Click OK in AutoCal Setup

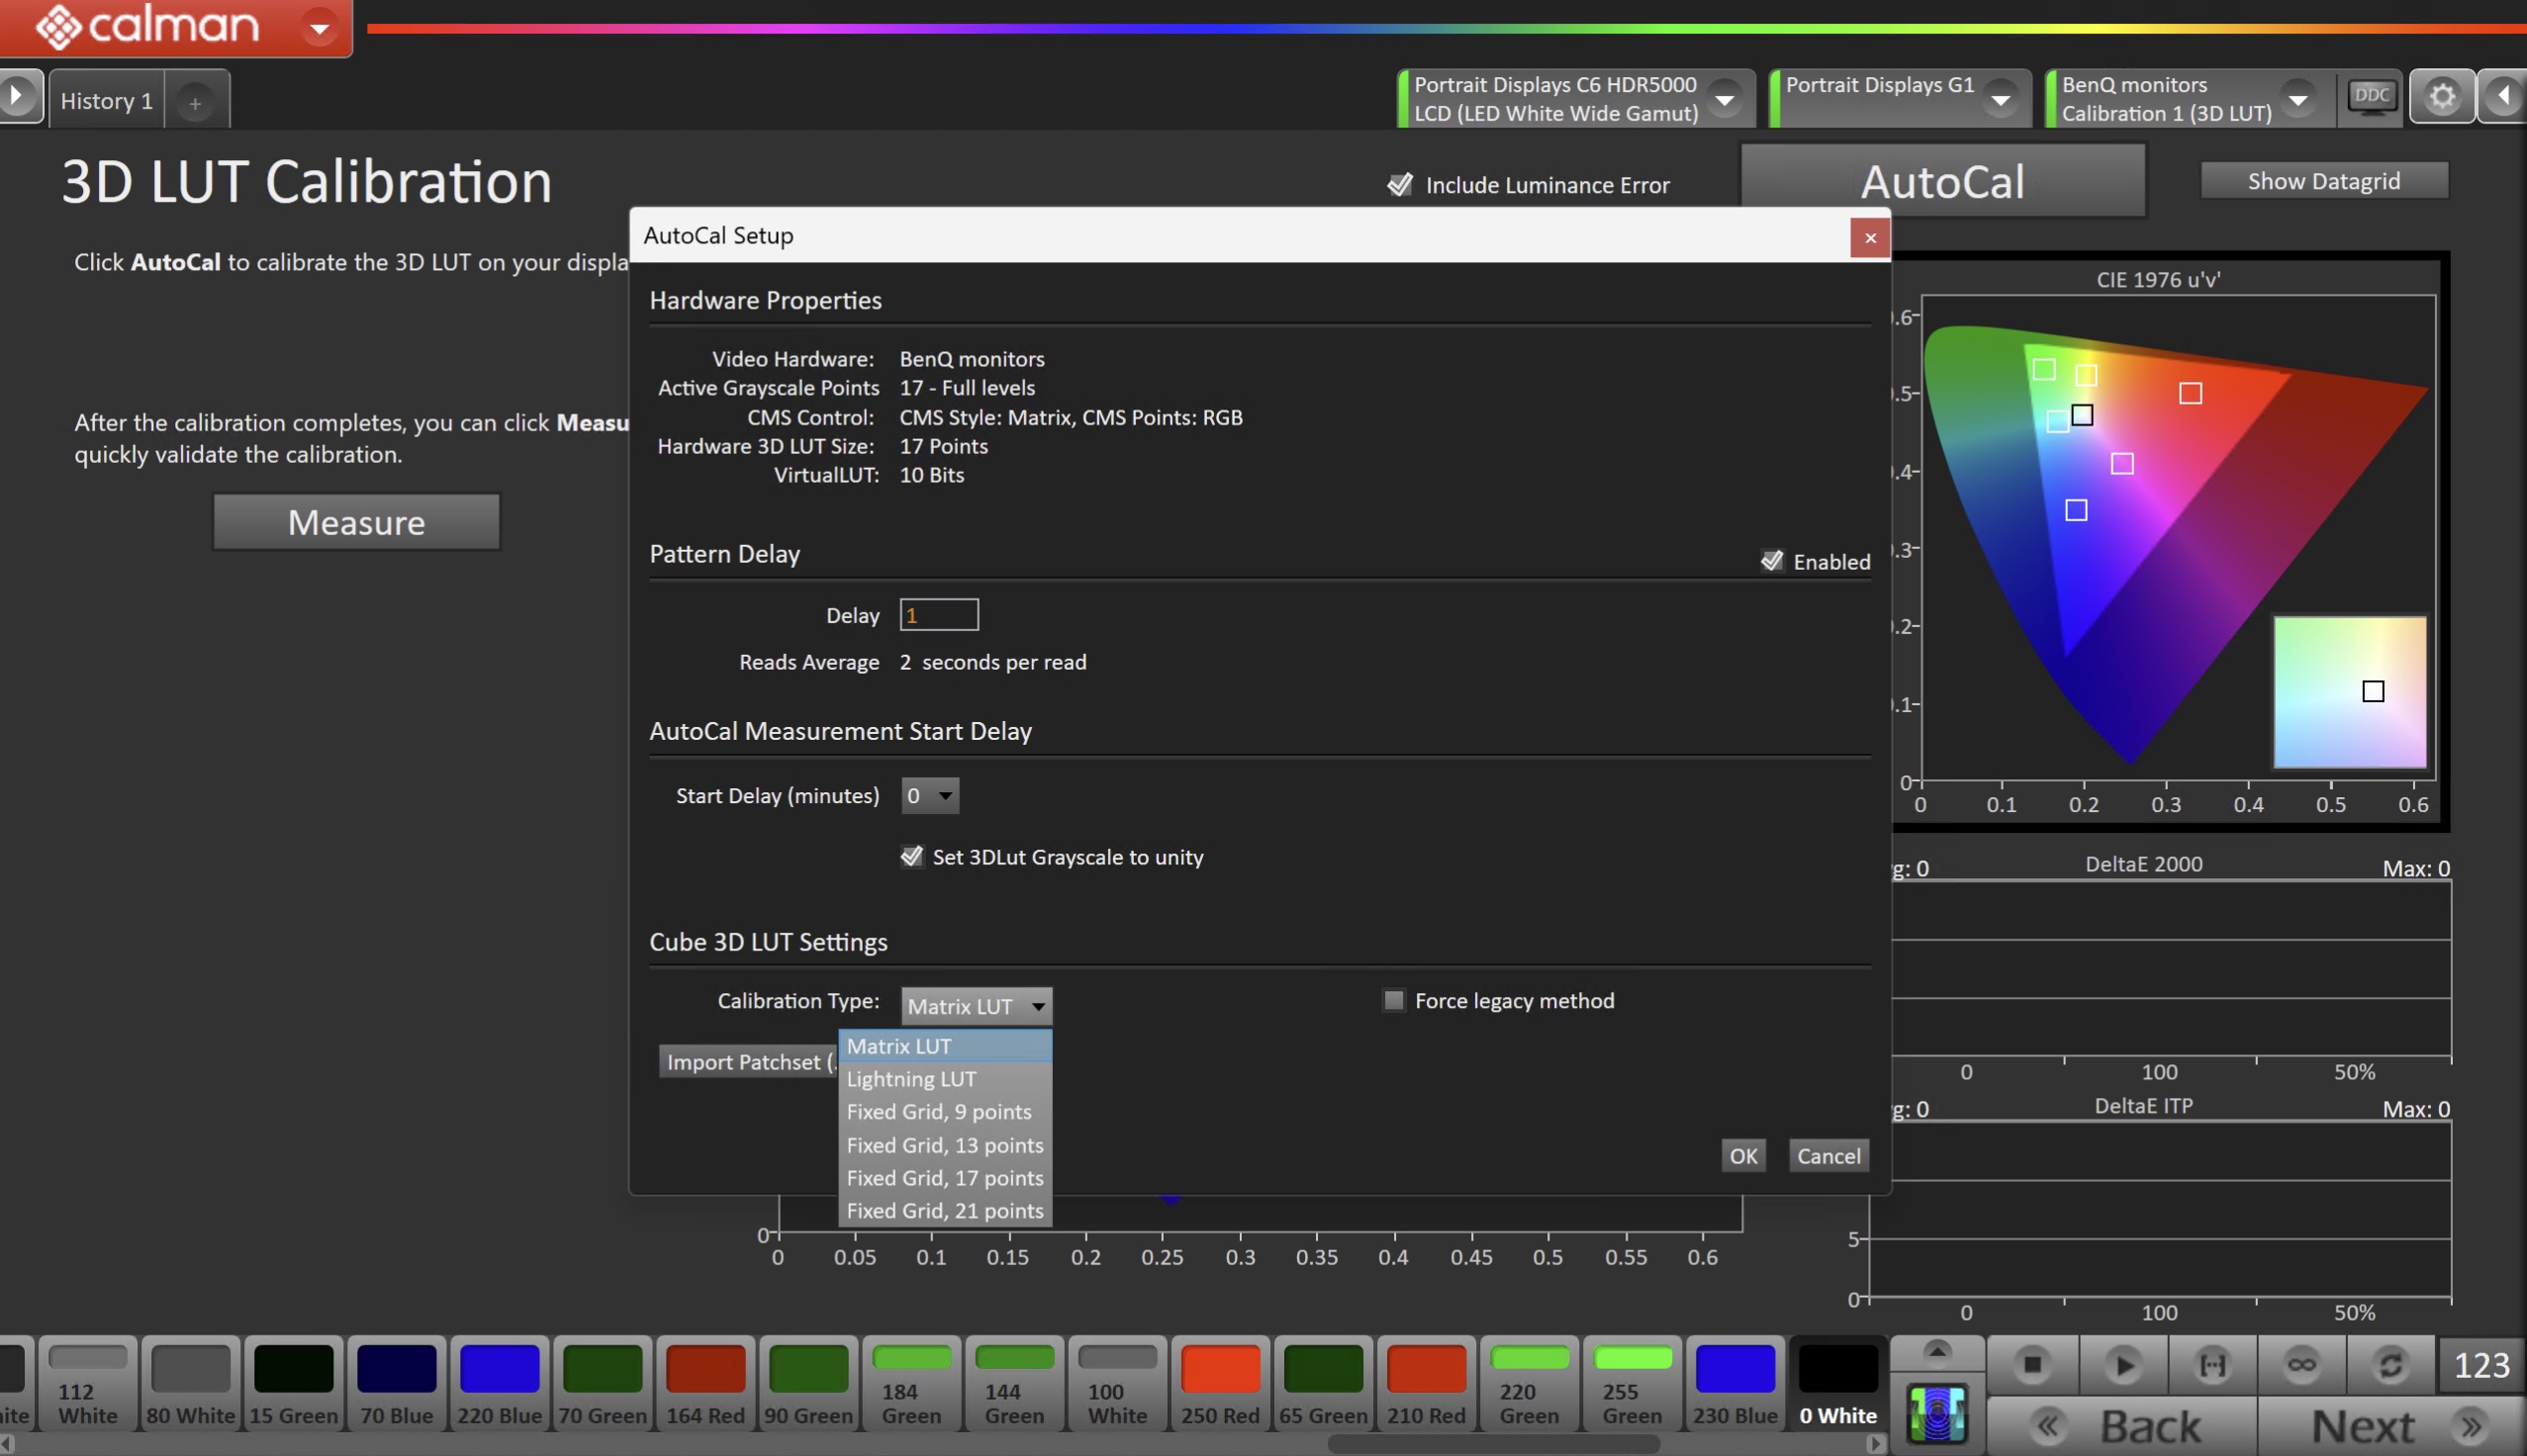1743,1156
